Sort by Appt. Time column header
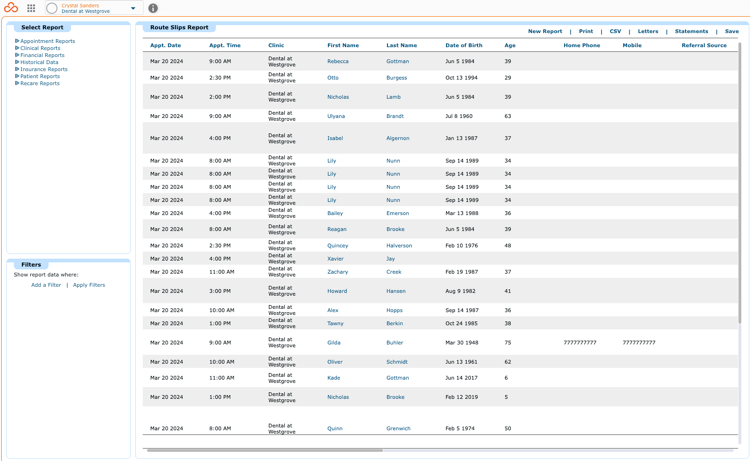Viewport: 750px width, 461px height. tap(225, 45)
